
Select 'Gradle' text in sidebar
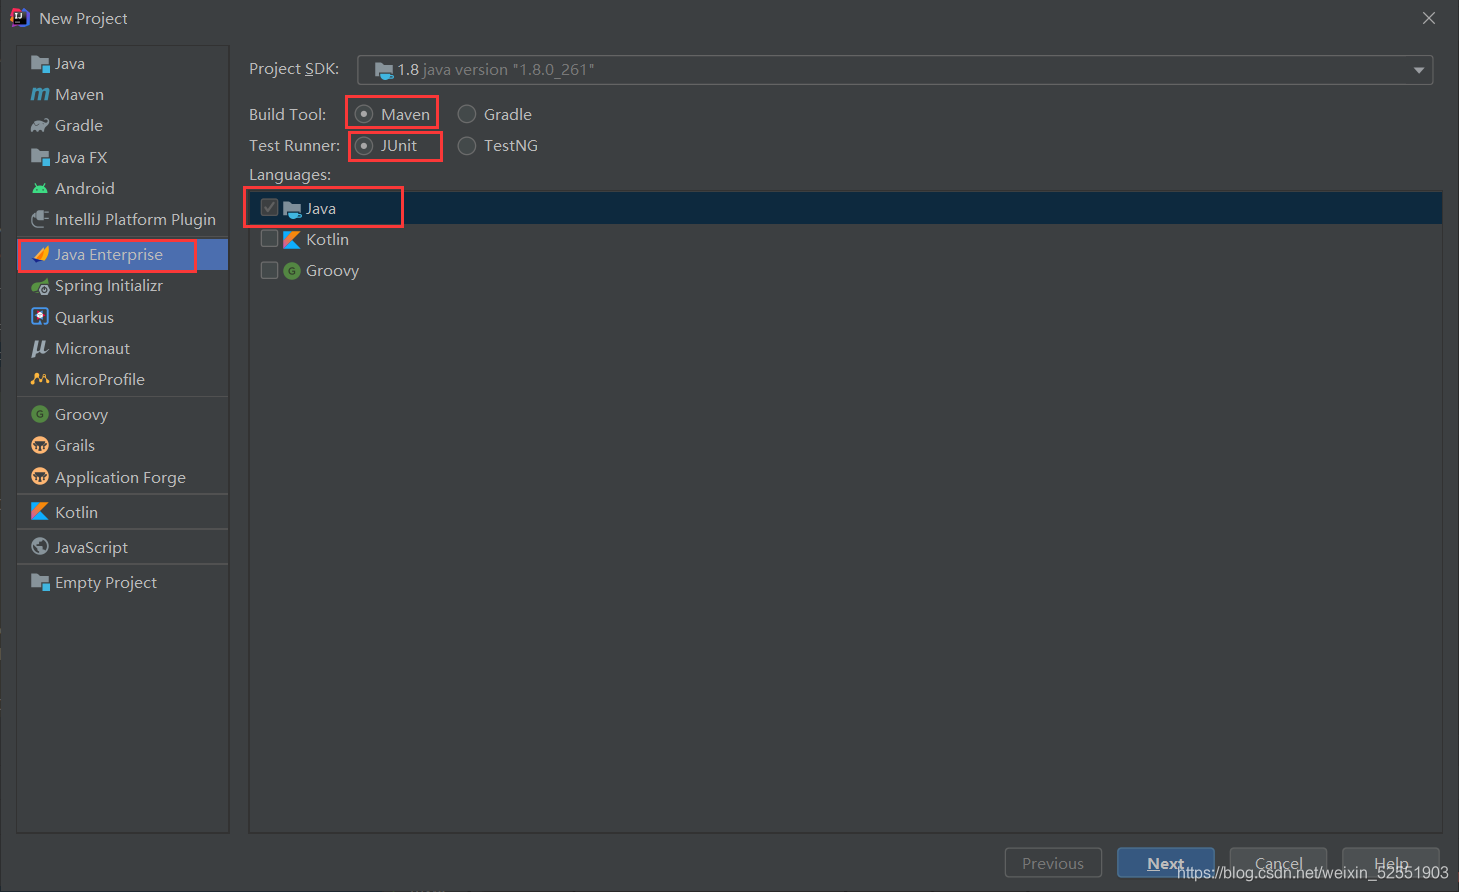pyautogui.click(x=79, y=125)
